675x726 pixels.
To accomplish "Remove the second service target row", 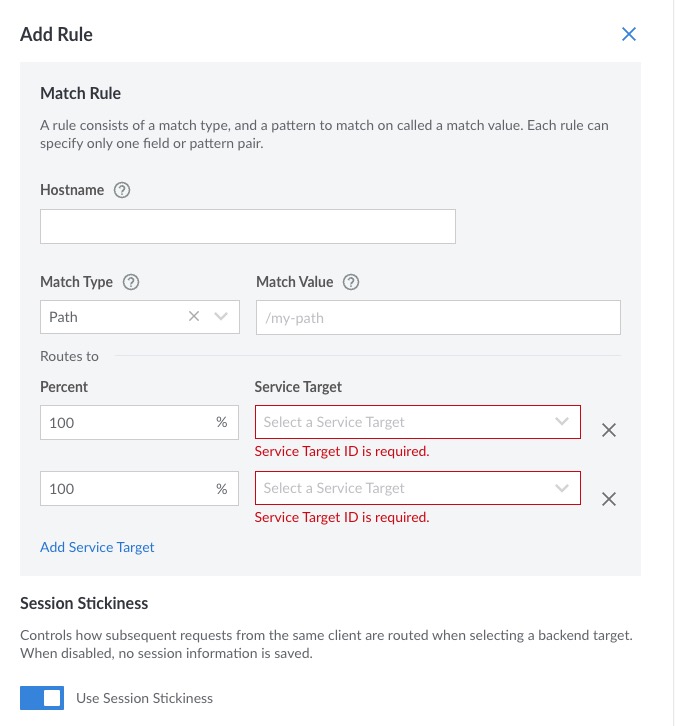I will [609, 499].
